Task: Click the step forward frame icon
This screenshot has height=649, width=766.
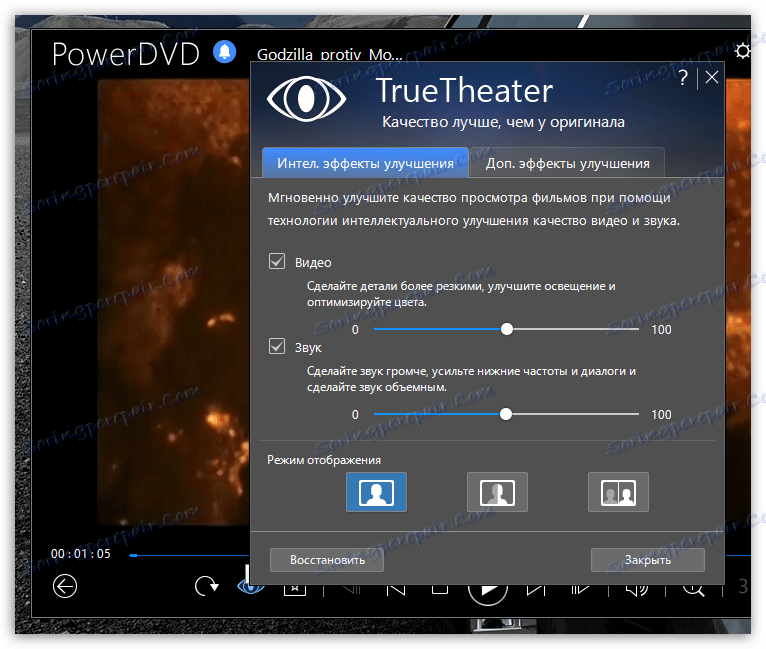Action: point(580,590)
